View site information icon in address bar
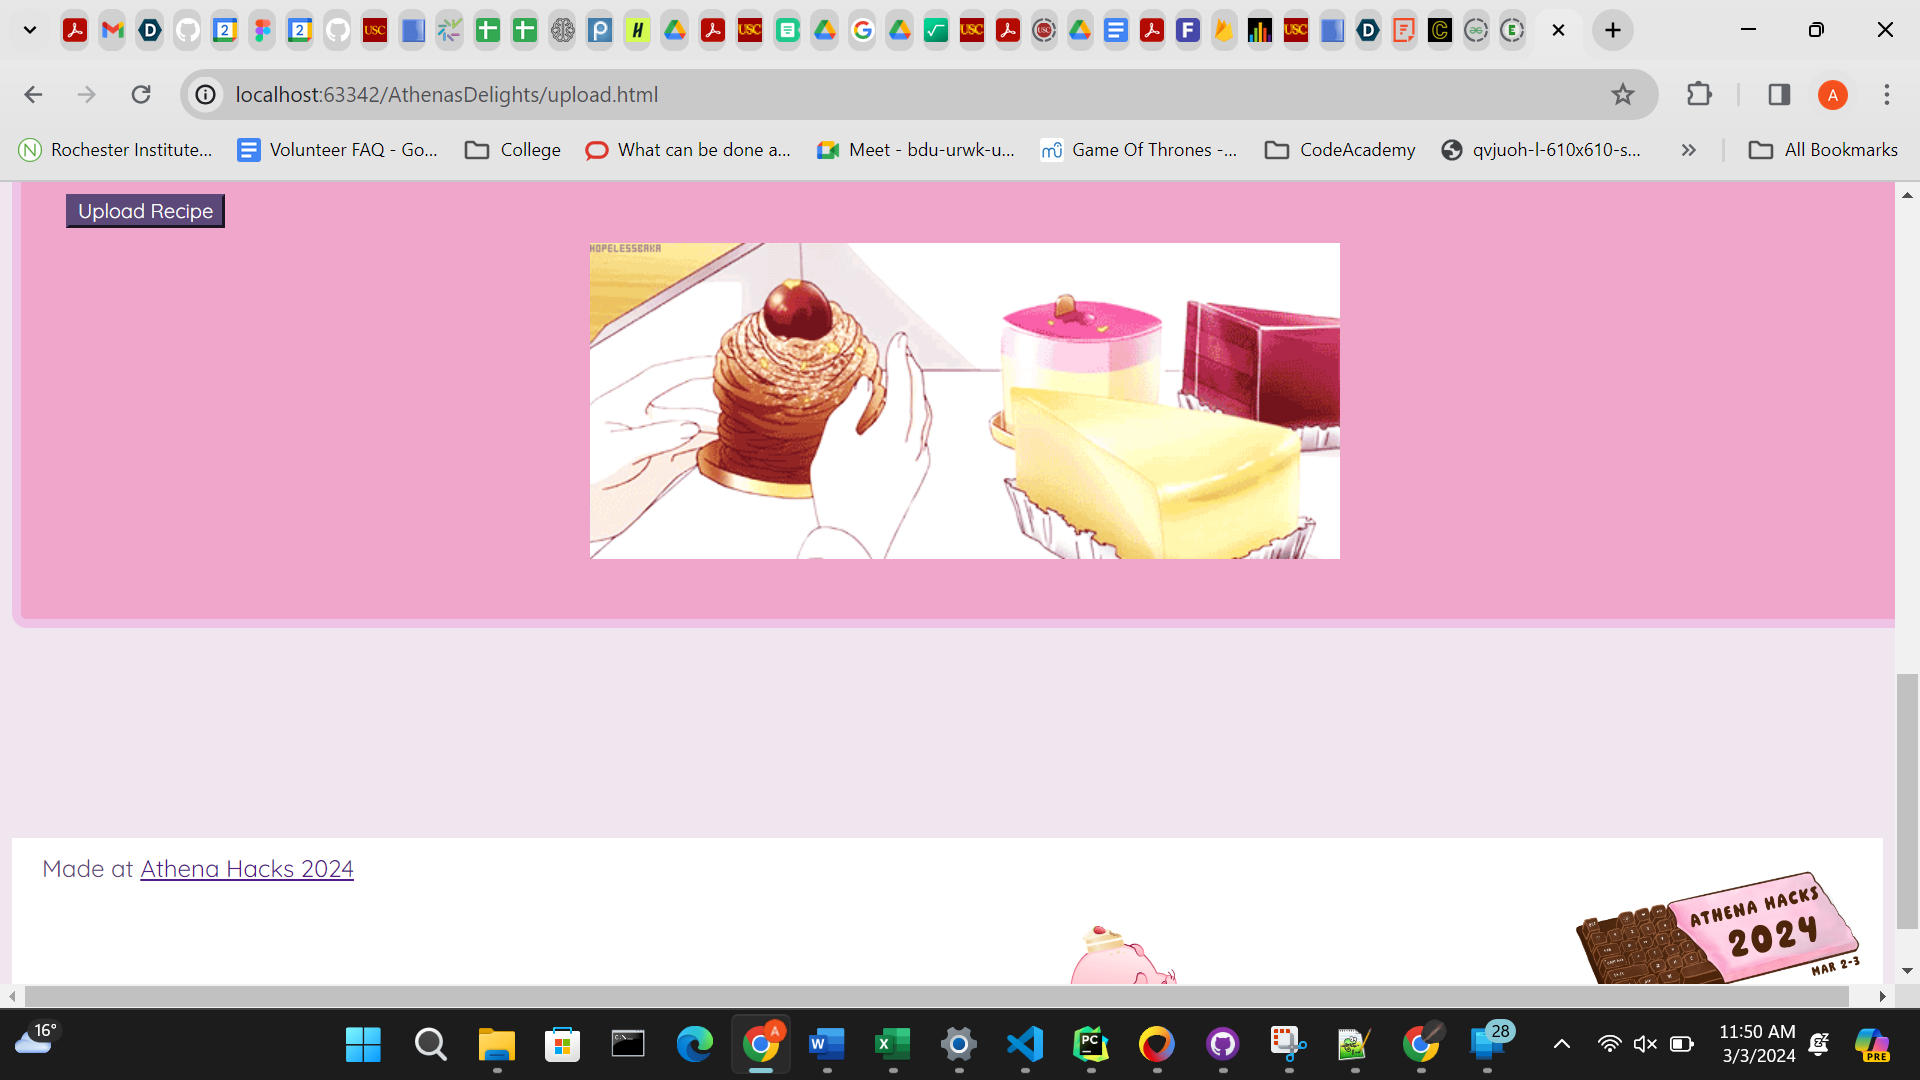The width and height of the screenshot is (1920, 1080). [x=205, y=94]
